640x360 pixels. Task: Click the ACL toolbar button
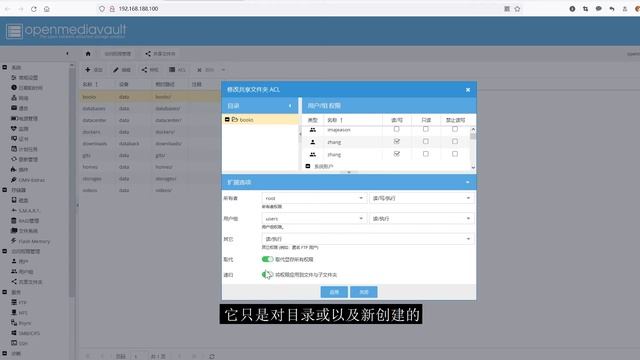[x=177, y=70]
